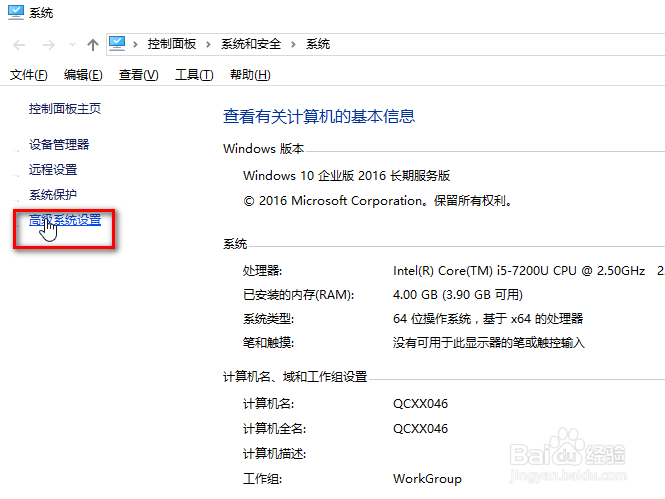Screen dimensions: 665x499
Task: Select processor value Intel(R) Core(TM) i5-7200U
Action: pyautogui.click(x=519, y=270)
